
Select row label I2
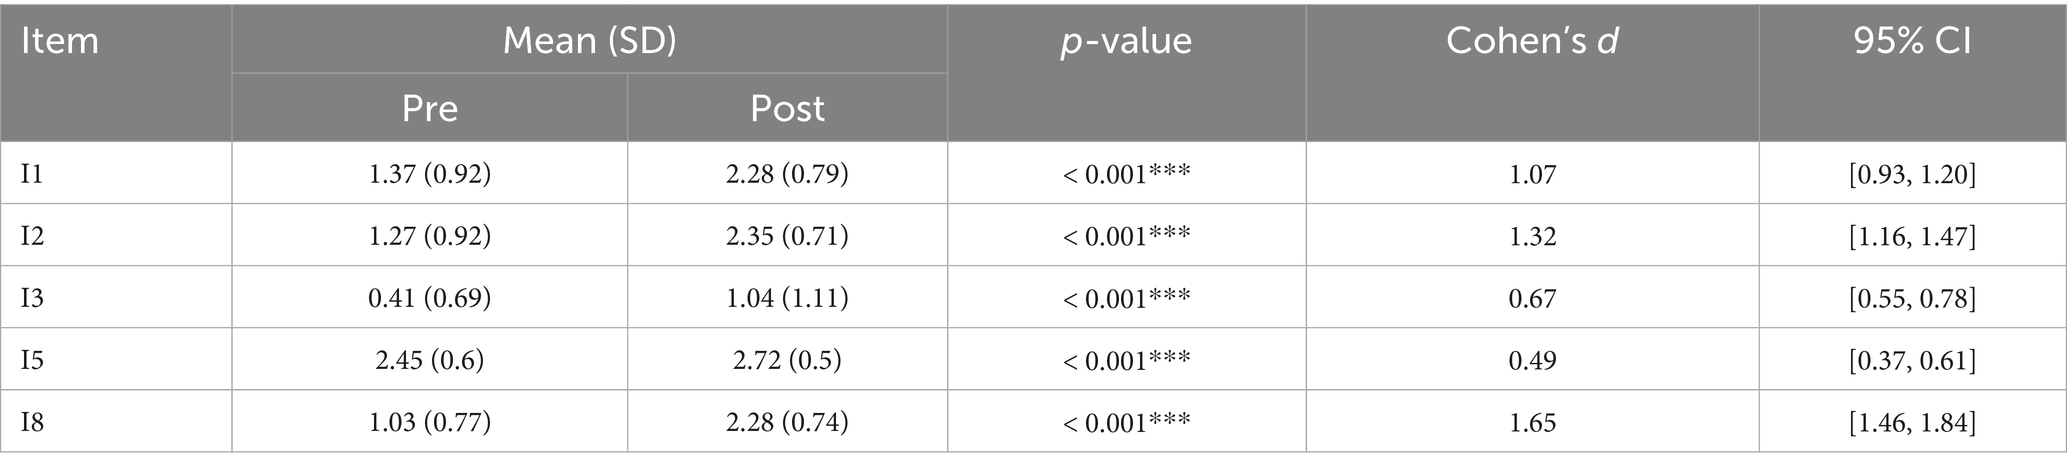(32, 236)
